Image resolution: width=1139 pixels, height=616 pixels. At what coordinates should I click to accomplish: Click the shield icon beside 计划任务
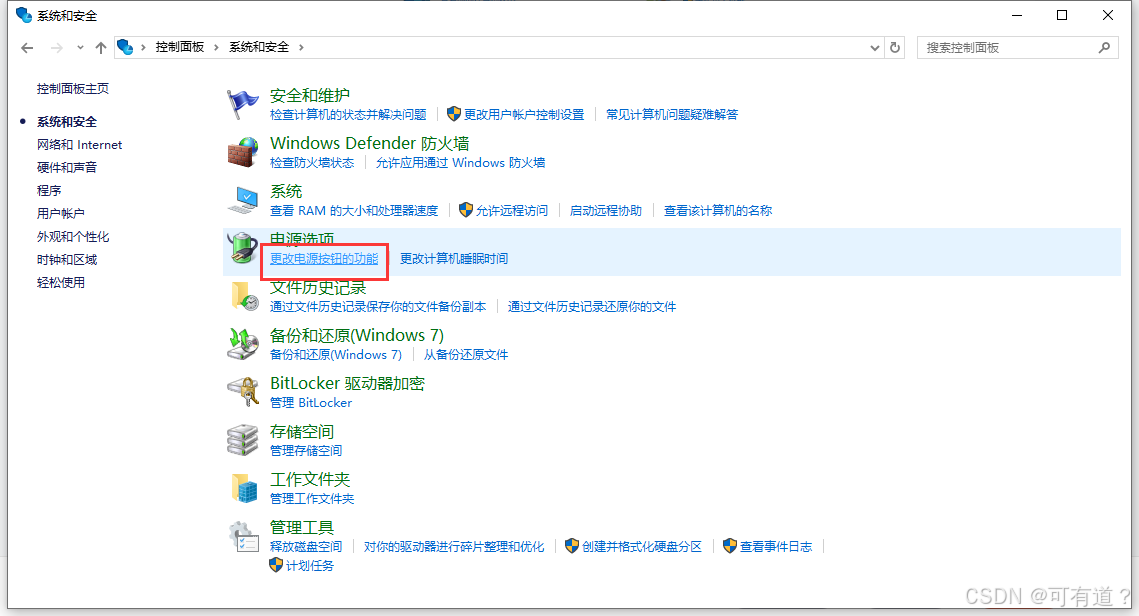[x=276, y=564]
